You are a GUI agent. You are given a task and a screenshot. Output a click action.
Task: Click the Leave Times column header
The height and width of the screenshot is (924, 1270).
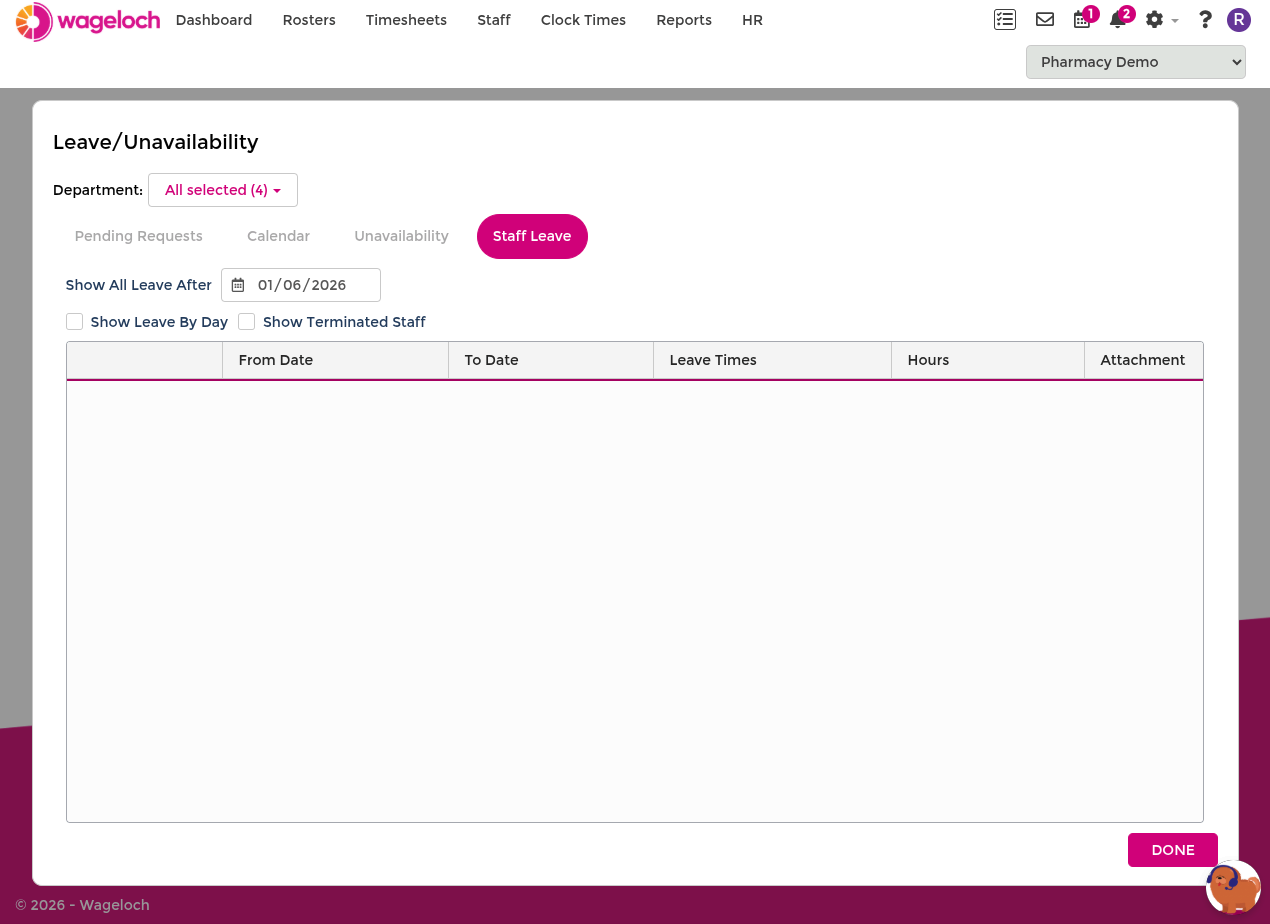772,360
